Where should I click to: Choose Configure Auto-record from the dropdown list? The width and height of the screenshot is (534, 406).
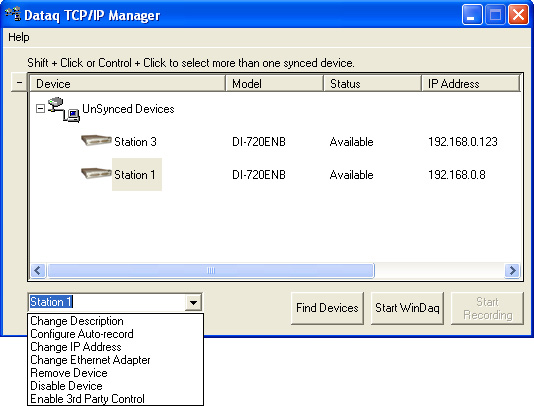[115, 334]
